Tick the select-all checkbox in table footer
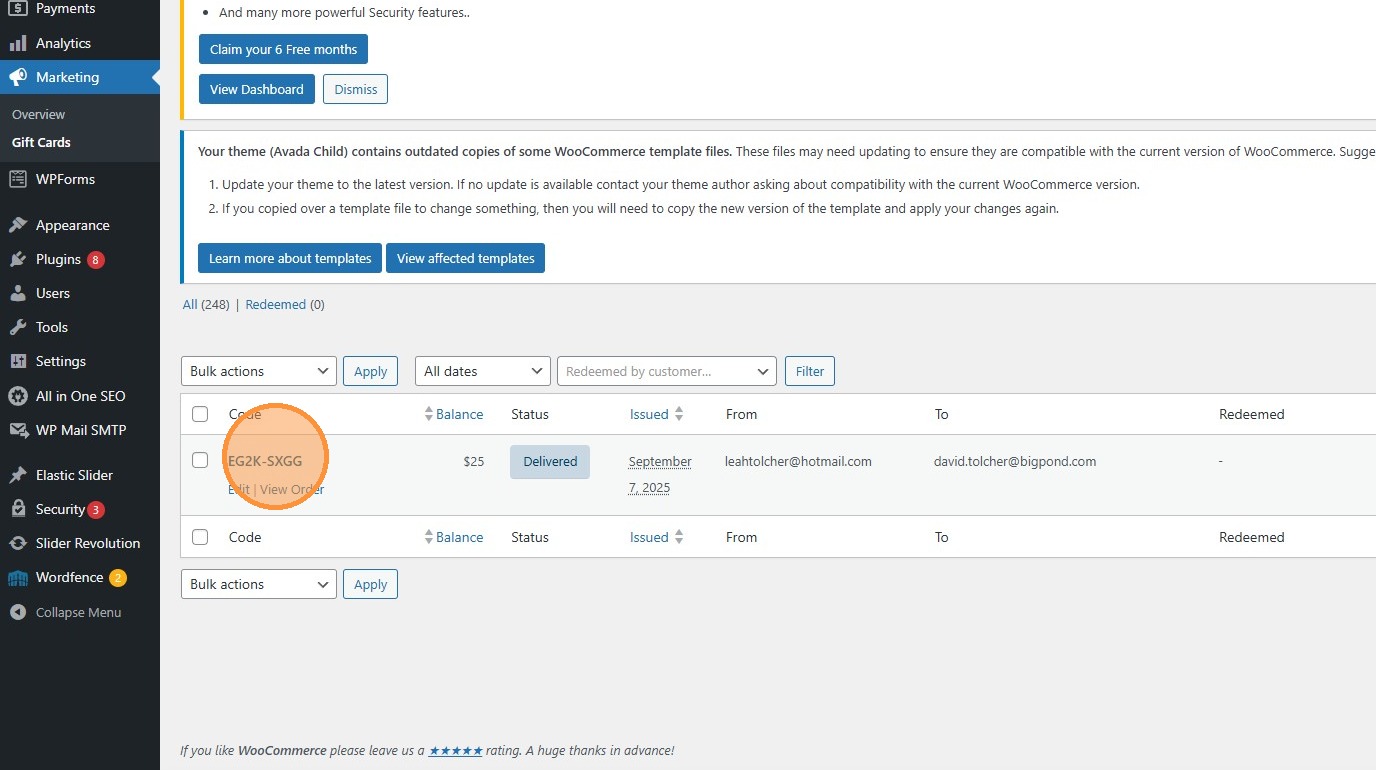Screen dimensions: 1376x770 tap(200, 537)
